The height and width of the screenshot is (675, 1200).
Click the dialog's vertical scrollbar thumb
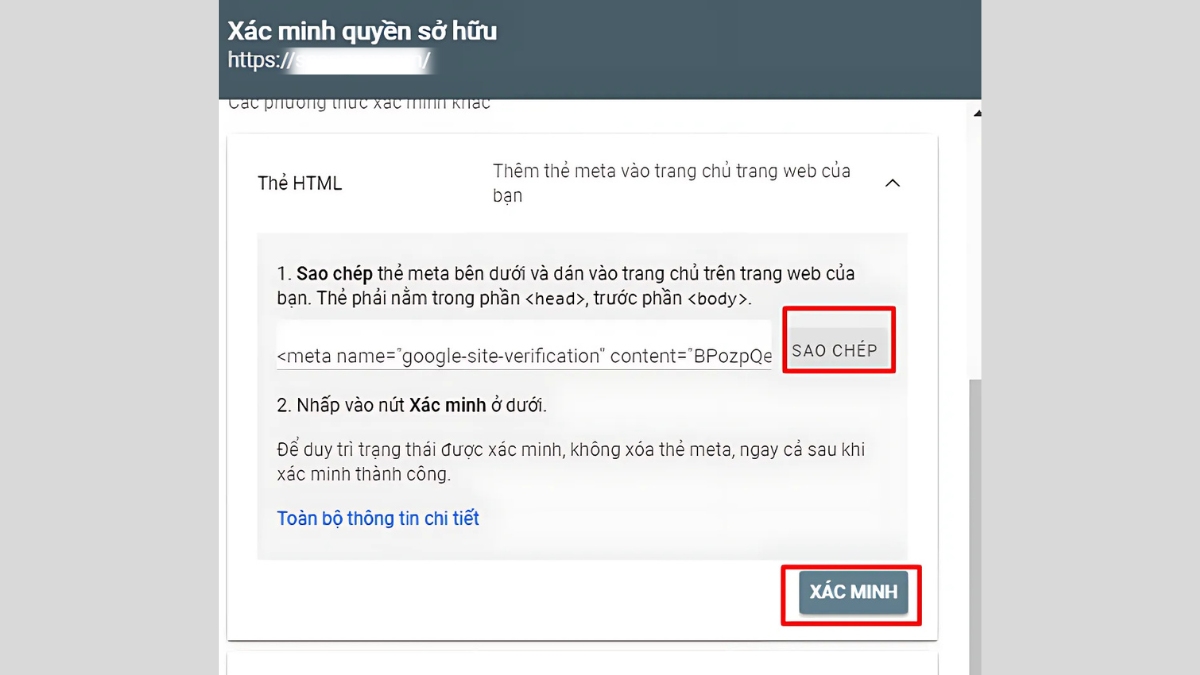point(975,527)
